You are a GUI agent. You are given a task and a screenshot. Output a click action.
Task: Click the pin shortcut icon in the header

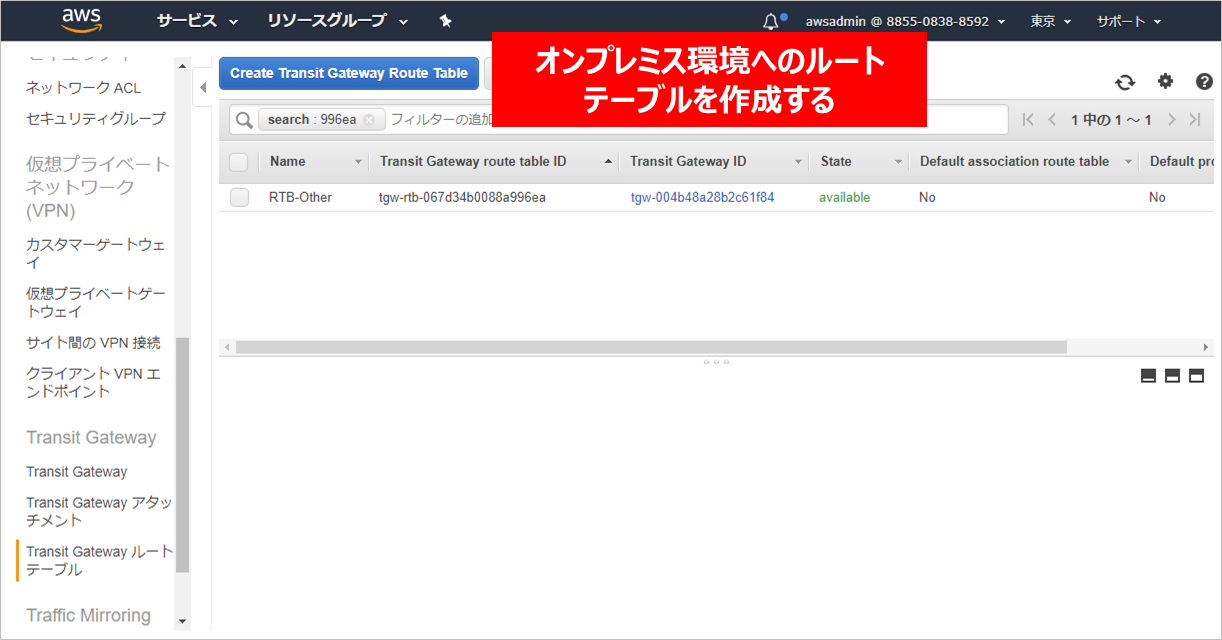[x=446, y=21]
